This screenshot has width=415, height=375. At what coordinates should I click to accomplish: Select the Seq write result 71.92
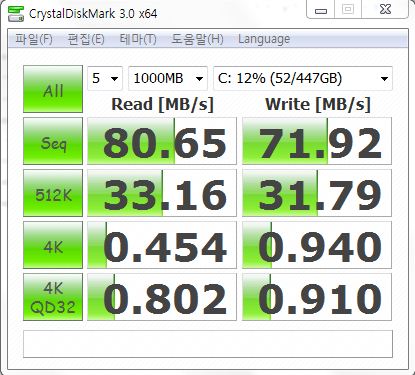click(317, 141)
